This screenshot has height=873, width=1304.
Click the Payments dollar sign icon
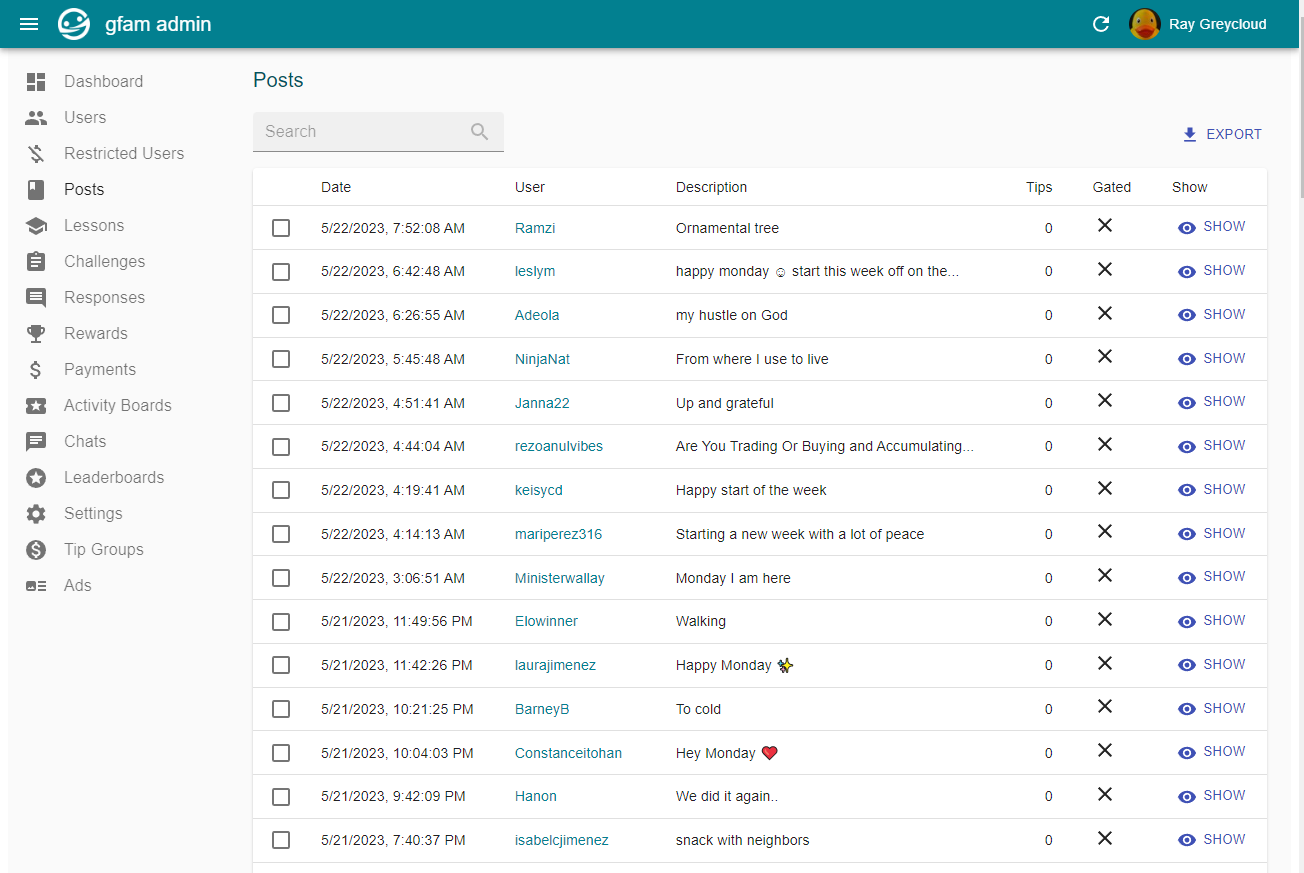click(36, 370)
